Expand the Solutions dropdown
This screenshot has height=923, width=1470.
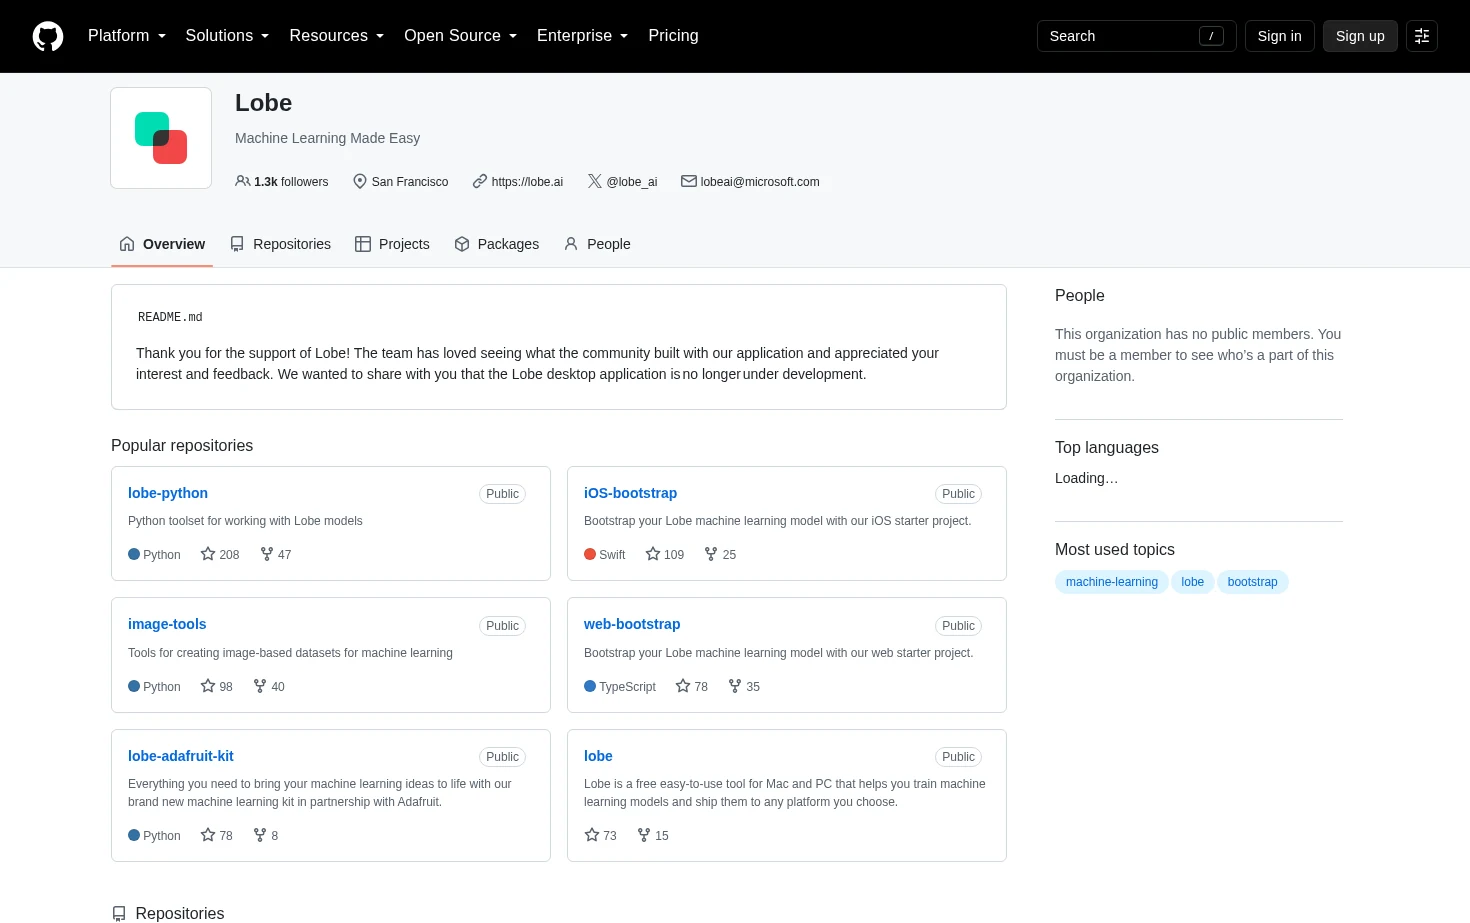[227, 36]
